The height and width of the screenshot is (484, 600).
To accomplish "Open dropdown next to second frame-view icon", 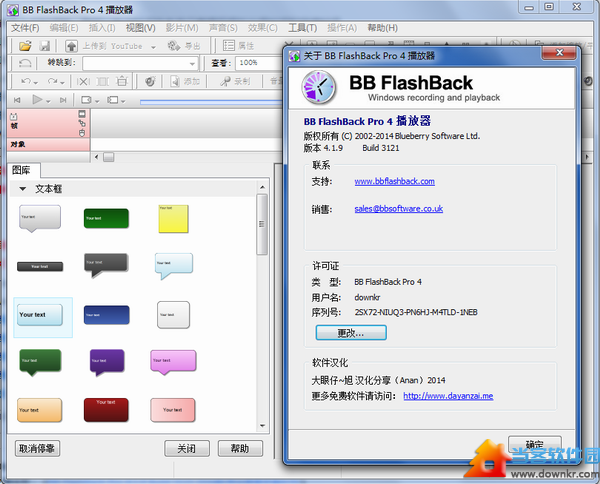I will coord(123,101).
